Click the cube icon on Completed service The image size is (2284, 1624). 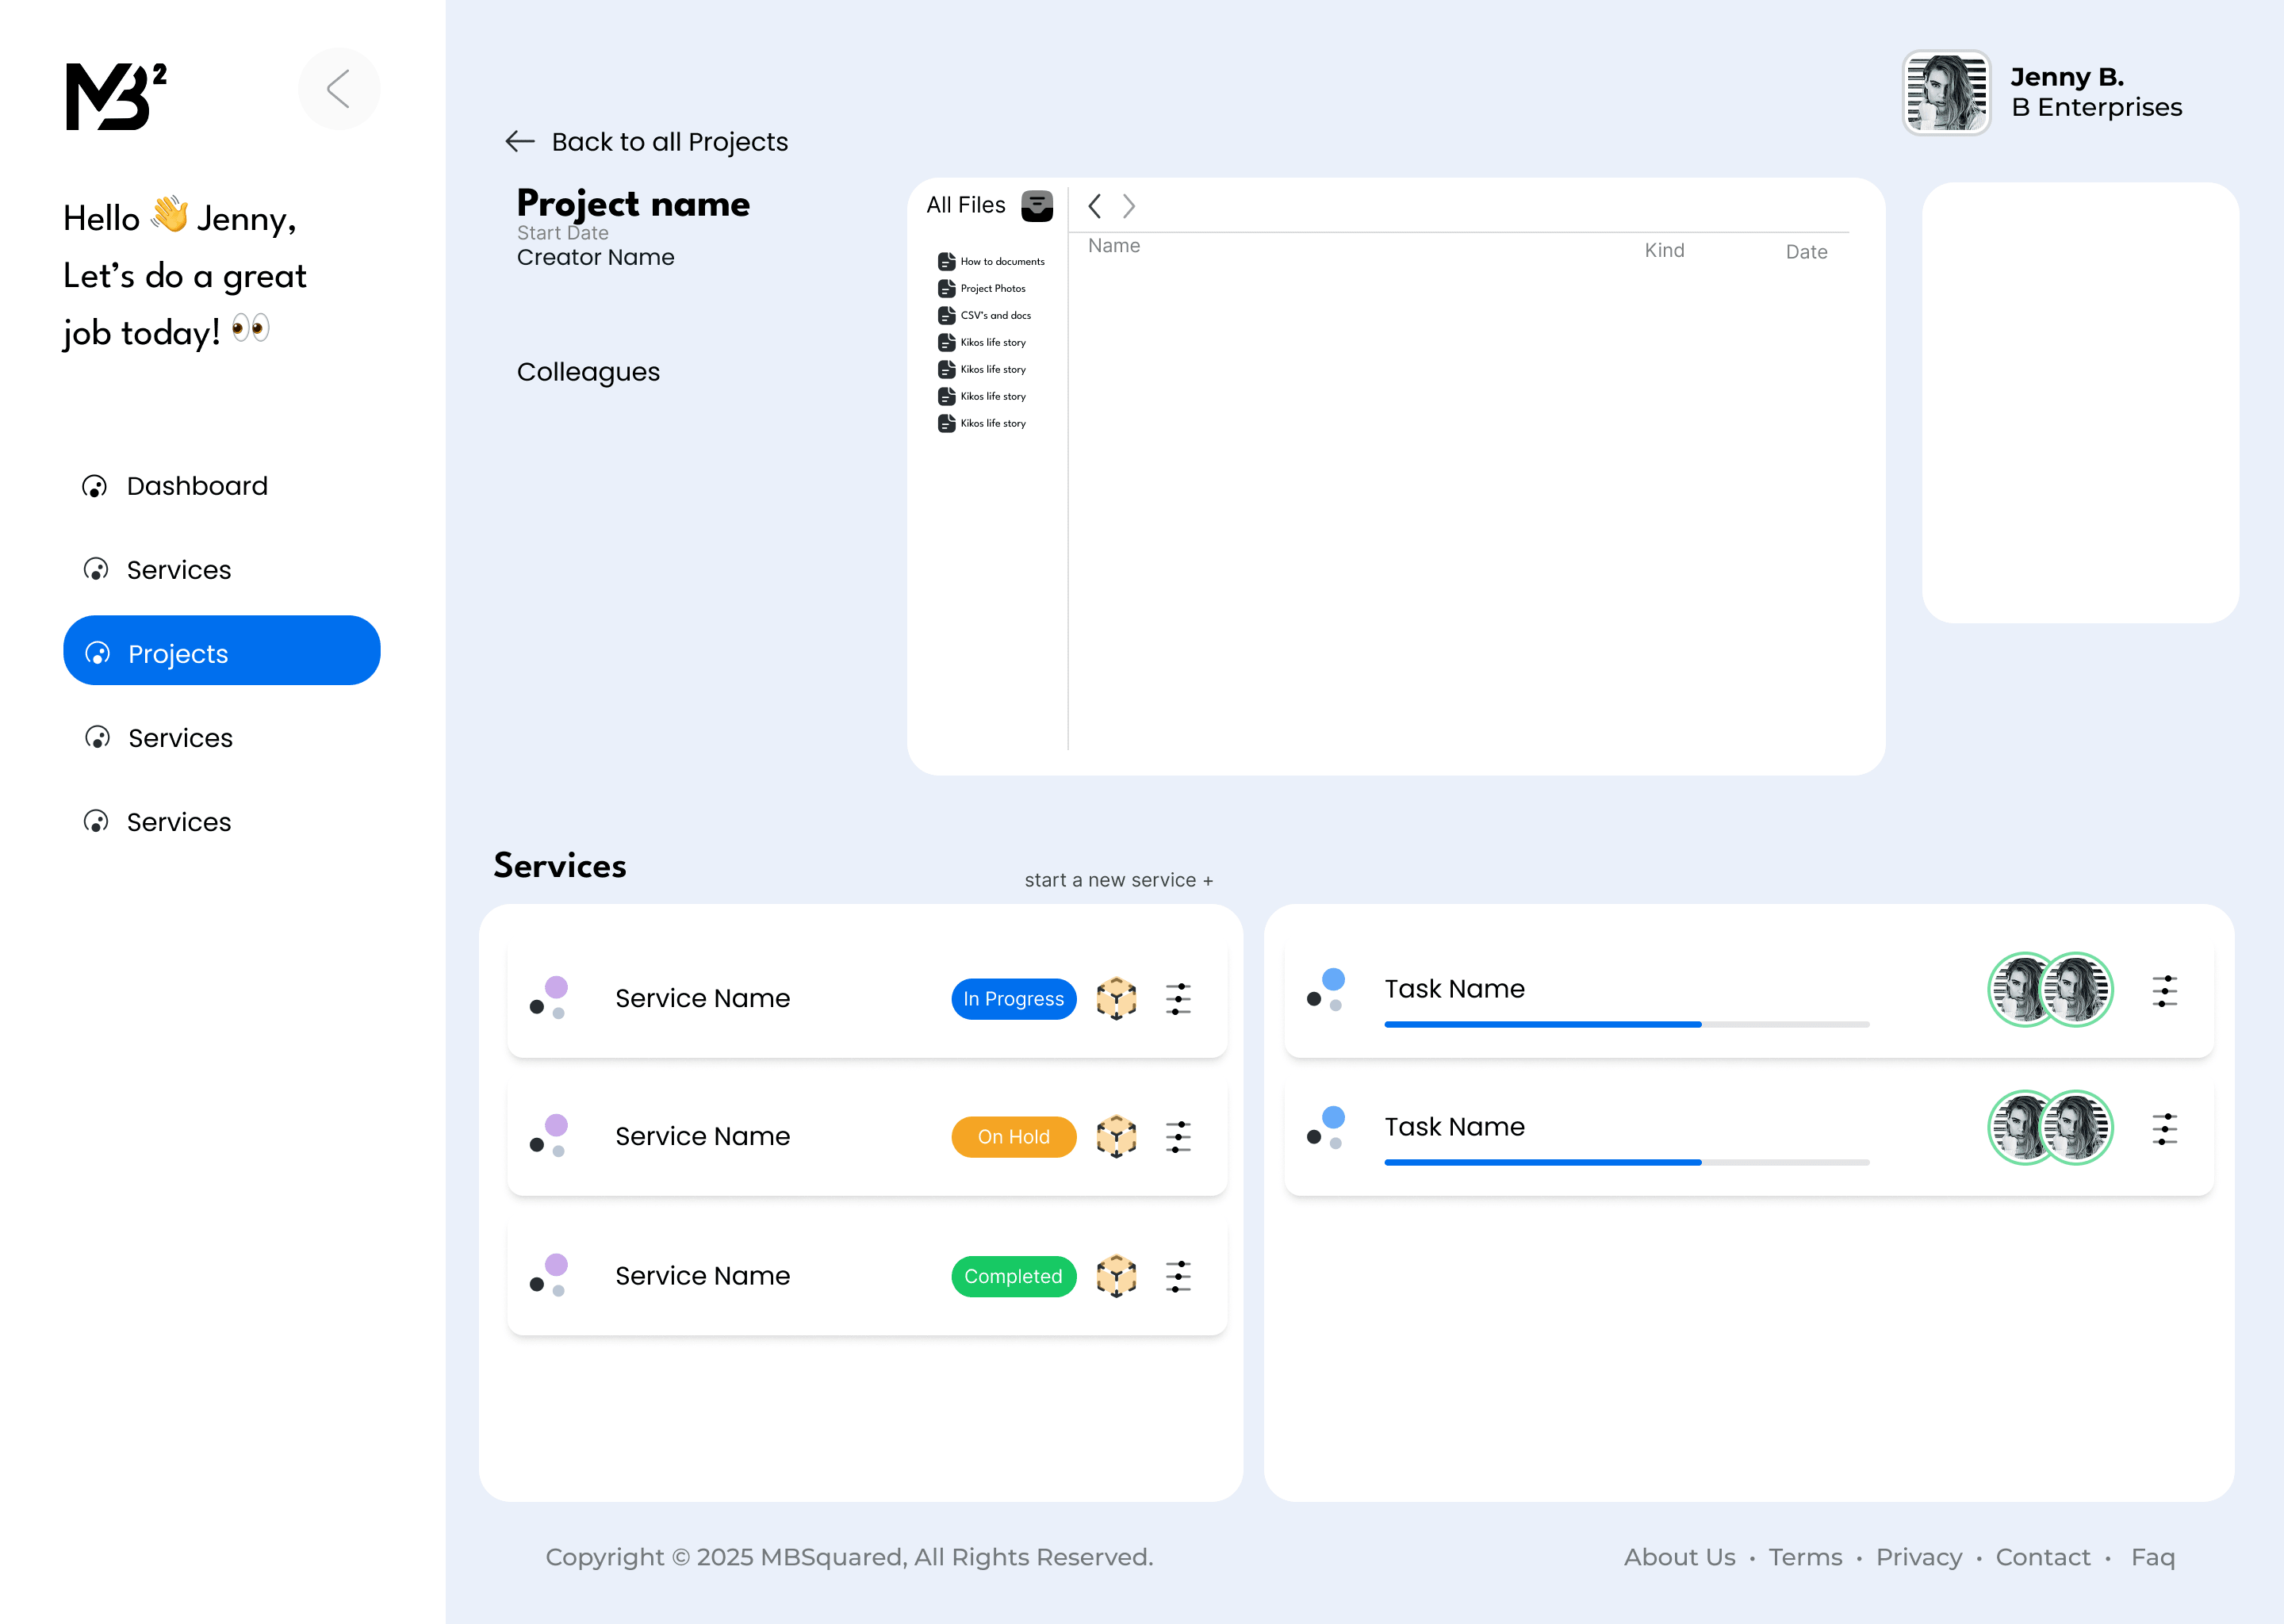pos(1116,1276)
